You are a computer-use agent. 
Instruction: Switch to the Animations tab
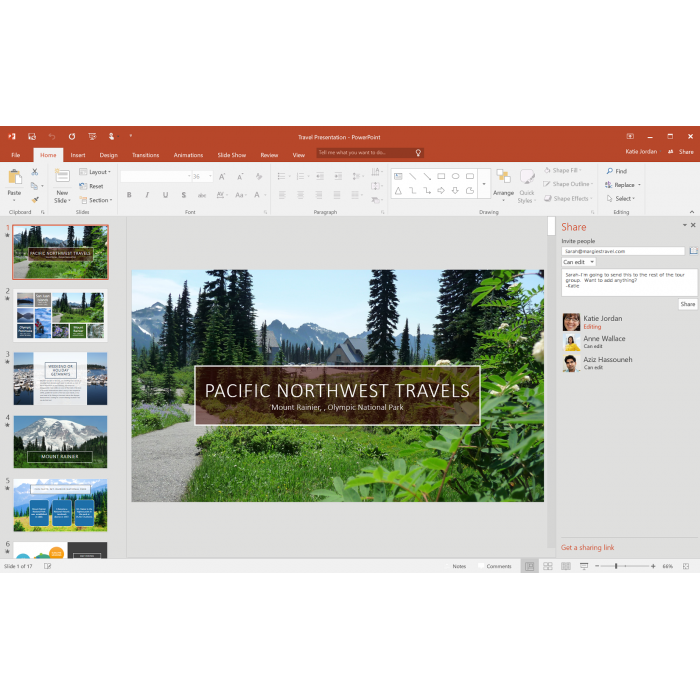tap(188, 155)
